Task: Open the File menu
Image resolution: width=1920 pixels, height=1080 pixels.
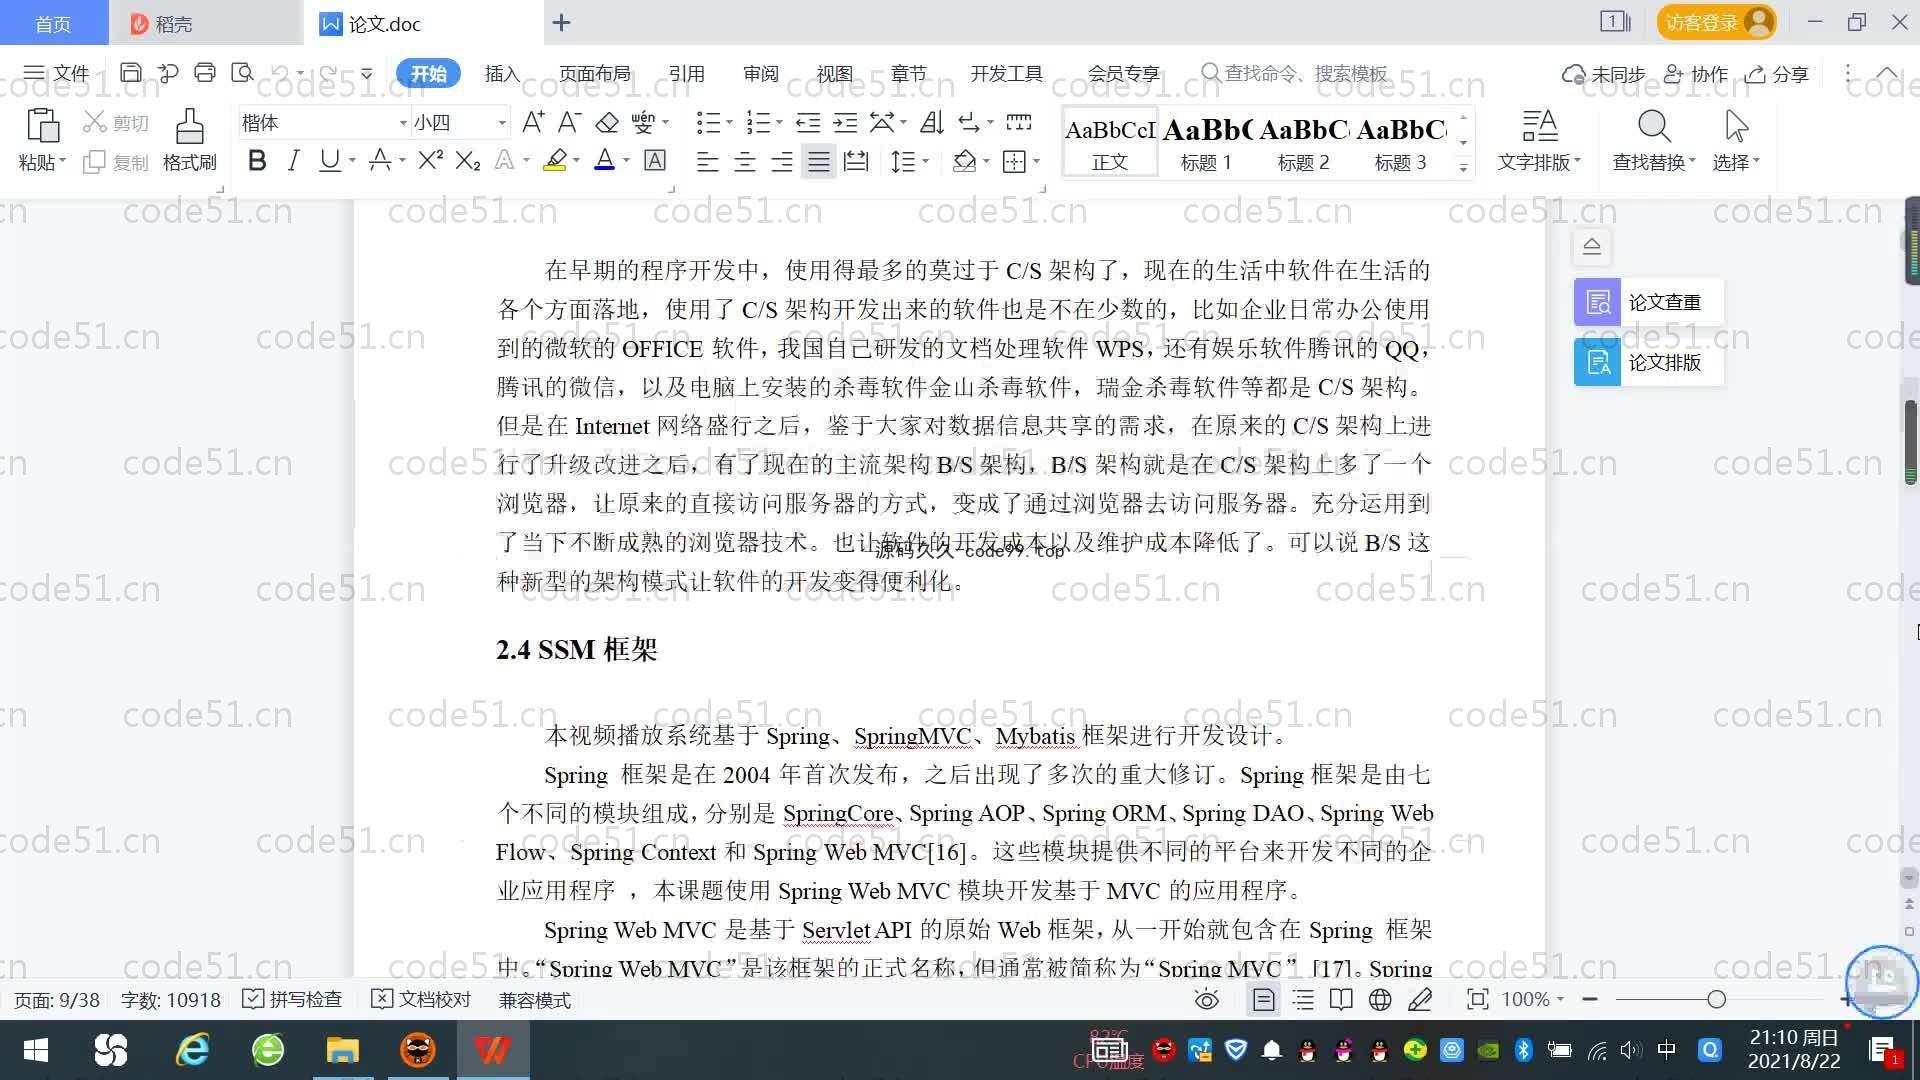Action: 57,73
